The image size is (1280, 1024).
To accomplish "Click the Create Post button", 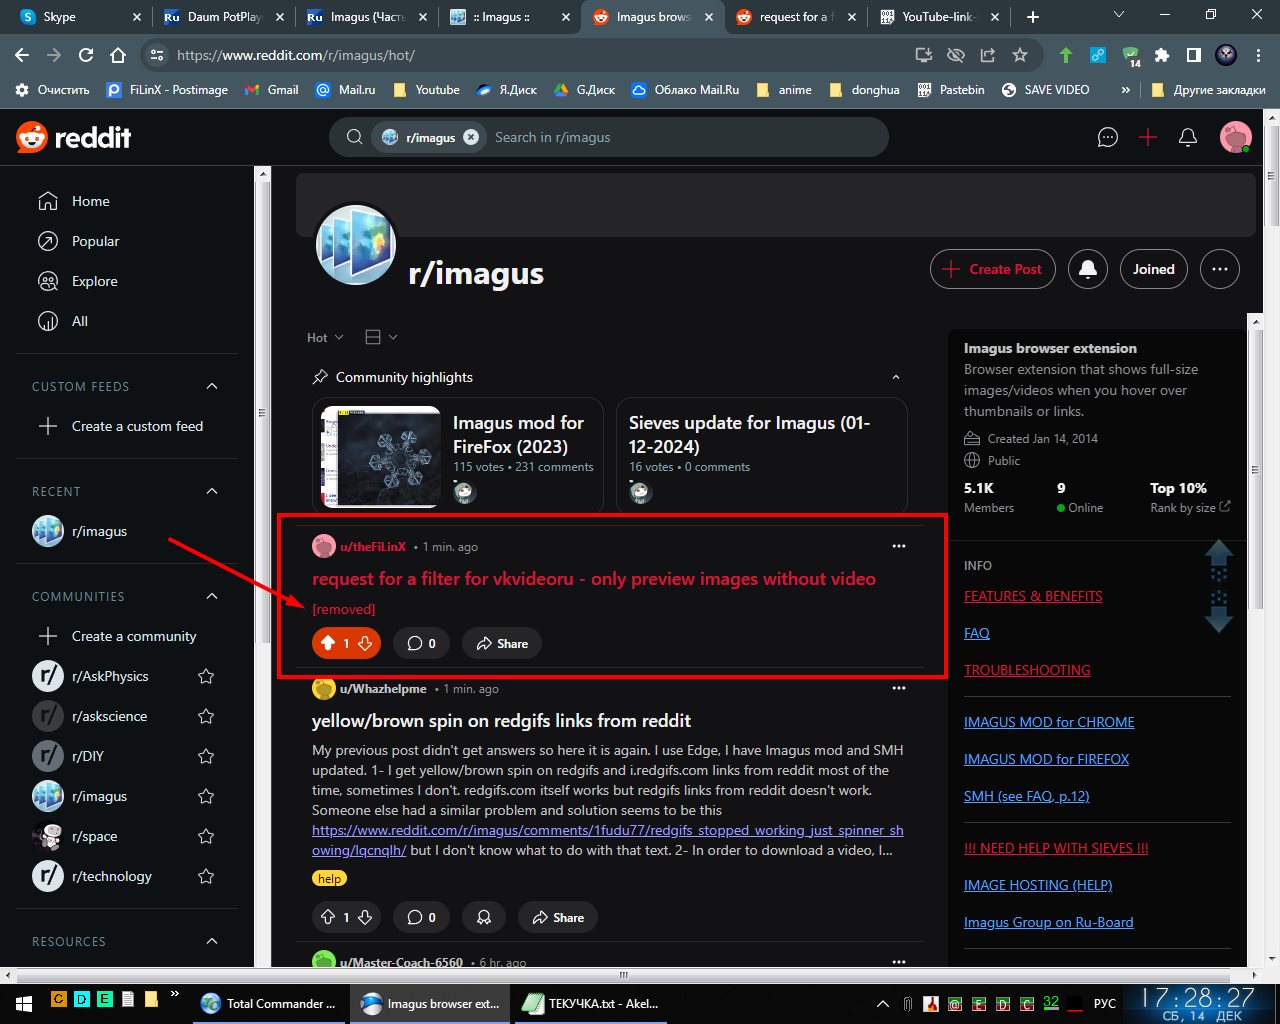I will pyautogui.click(x=993, y=269).
